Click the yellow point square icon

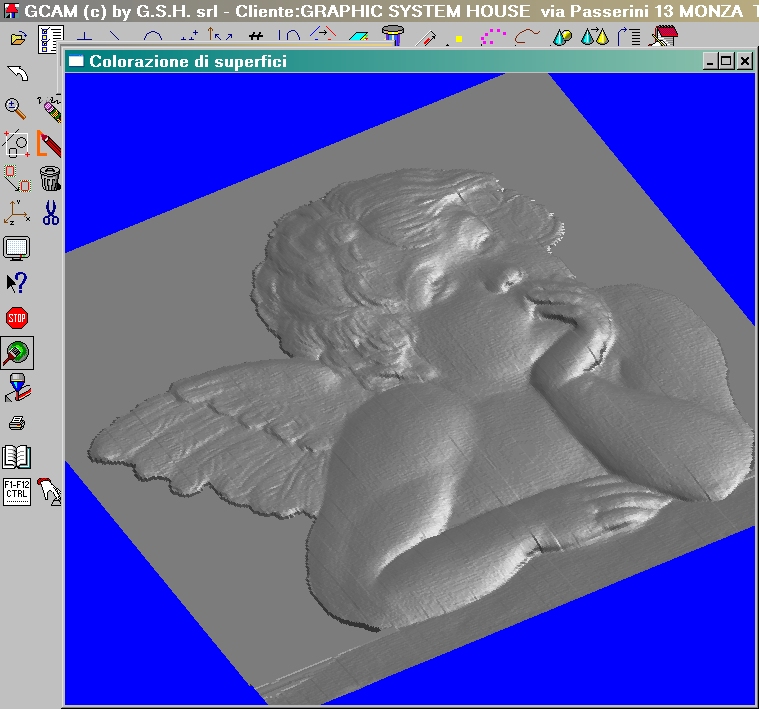(458, 39)
